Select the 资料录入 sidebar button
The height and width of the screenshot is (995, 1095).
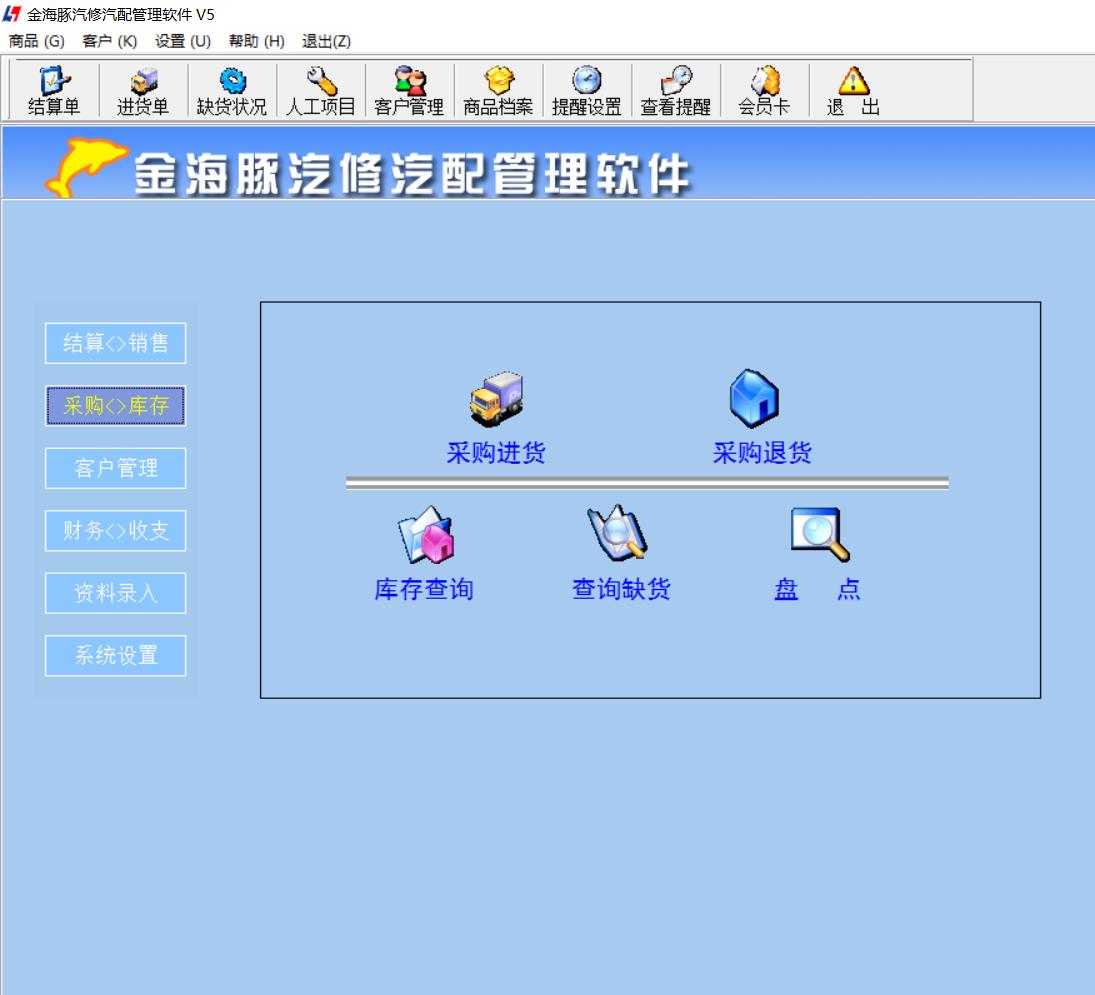(x=115, y=593)
